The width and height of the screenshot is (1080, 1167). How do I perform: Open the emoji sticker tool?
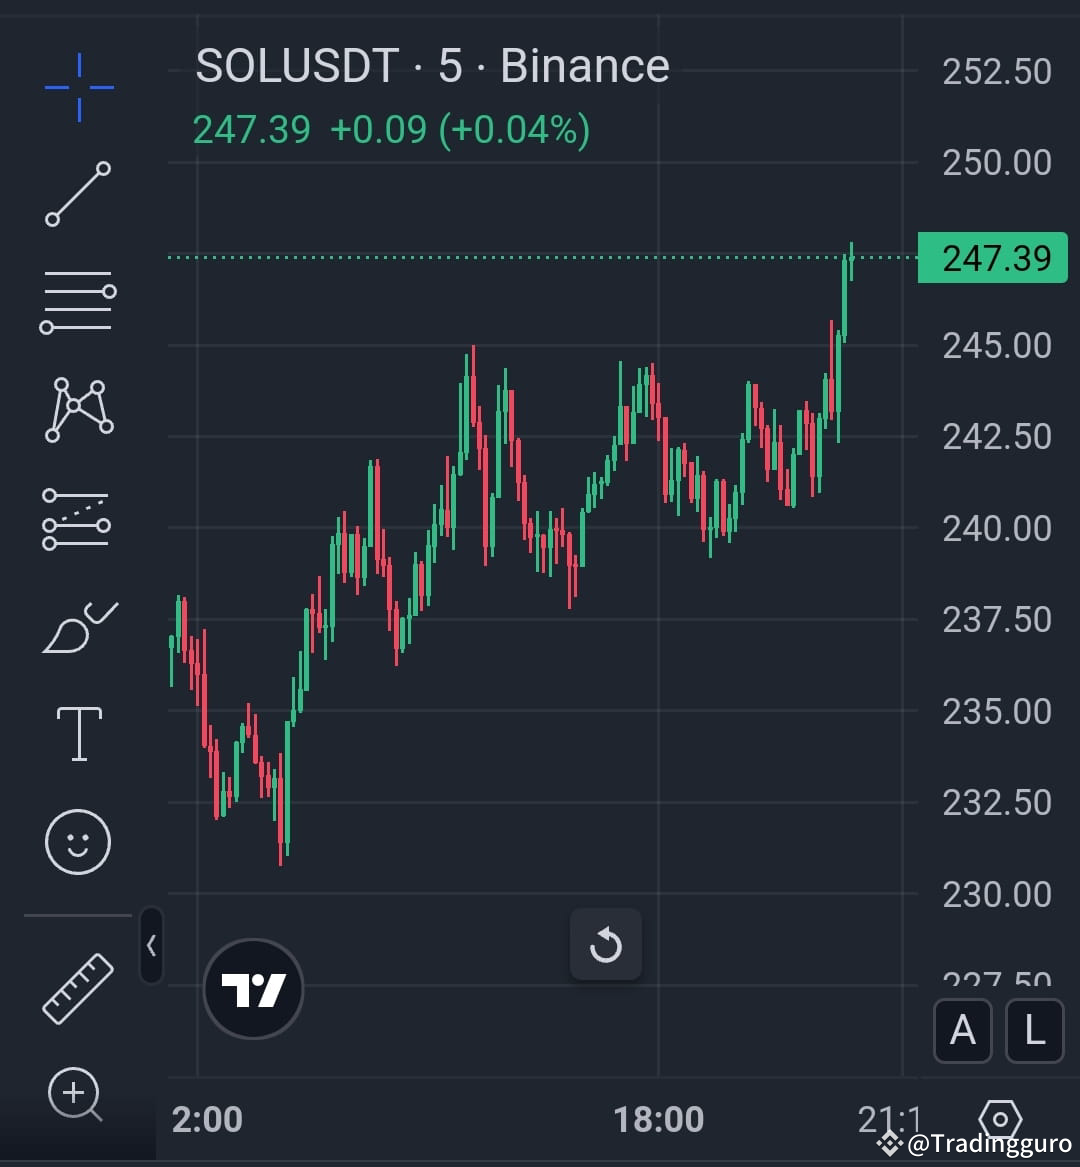tap(77, 842)
